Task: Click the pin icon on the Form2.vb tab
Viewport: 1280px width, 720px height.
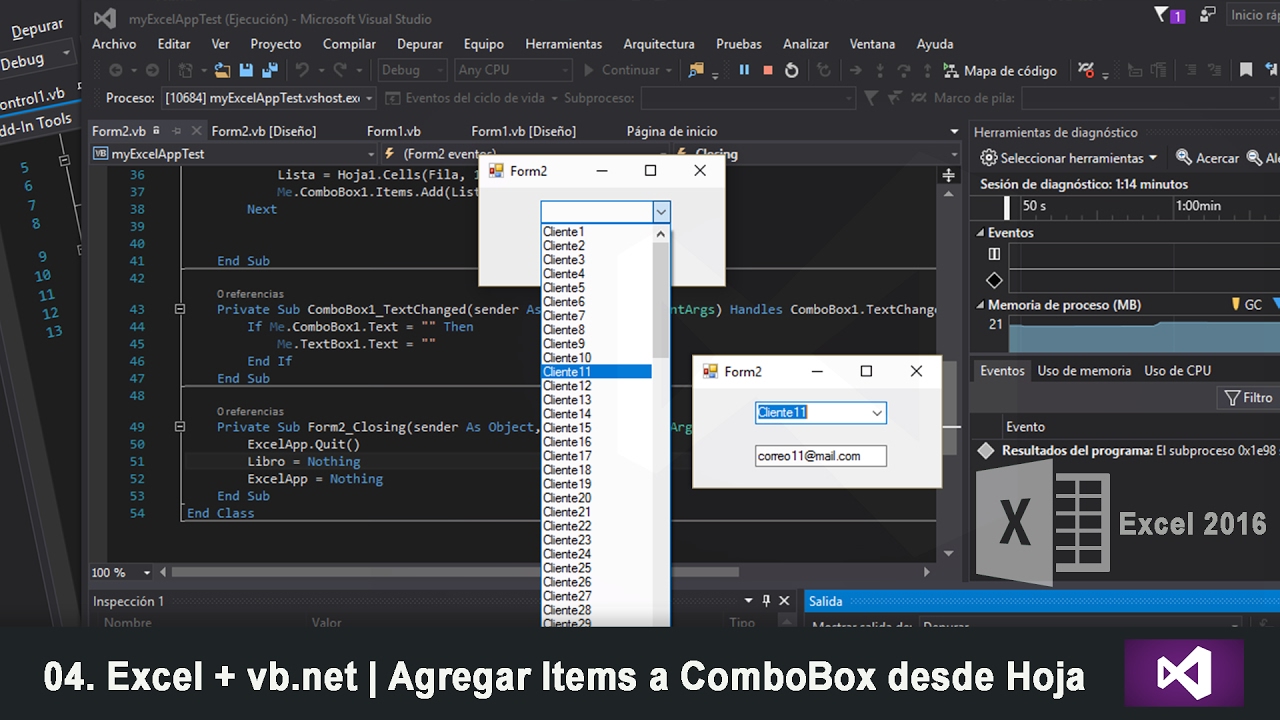Action: pos(176,131)
